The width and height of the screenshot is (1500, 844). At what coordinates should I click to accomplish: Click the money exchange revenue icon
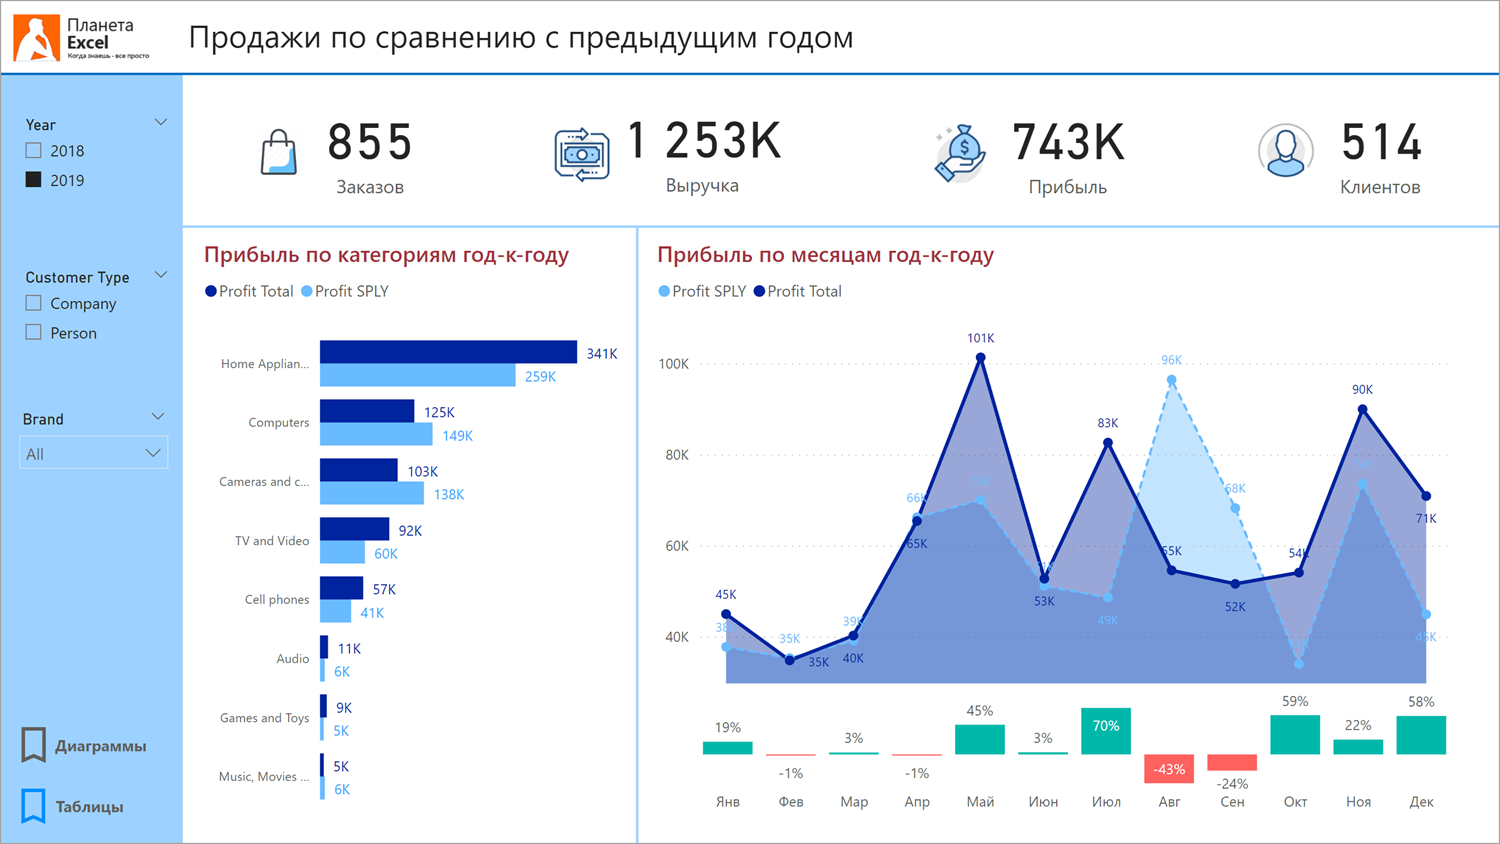(x=582, y=155)
